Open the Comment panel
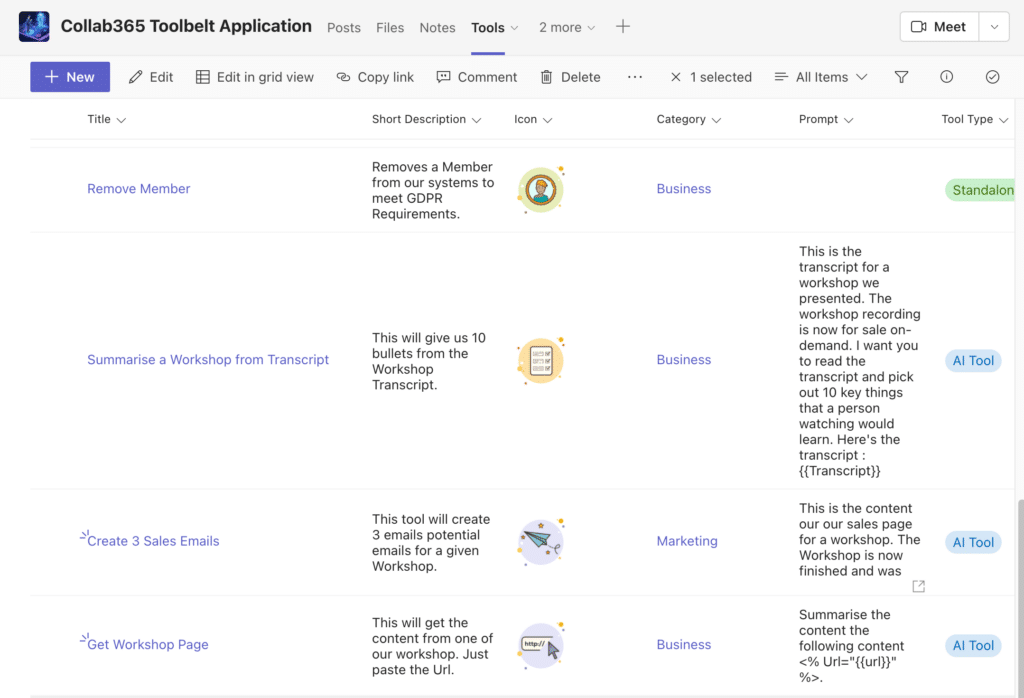The height and width of the screenshot is (698, 1024). click(x=477, y=76)
